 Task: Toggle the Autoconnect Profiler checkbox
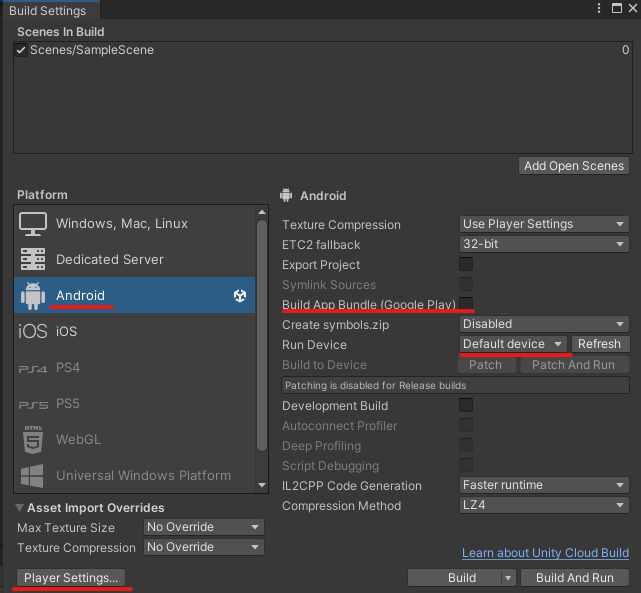[x=466, y=425]
